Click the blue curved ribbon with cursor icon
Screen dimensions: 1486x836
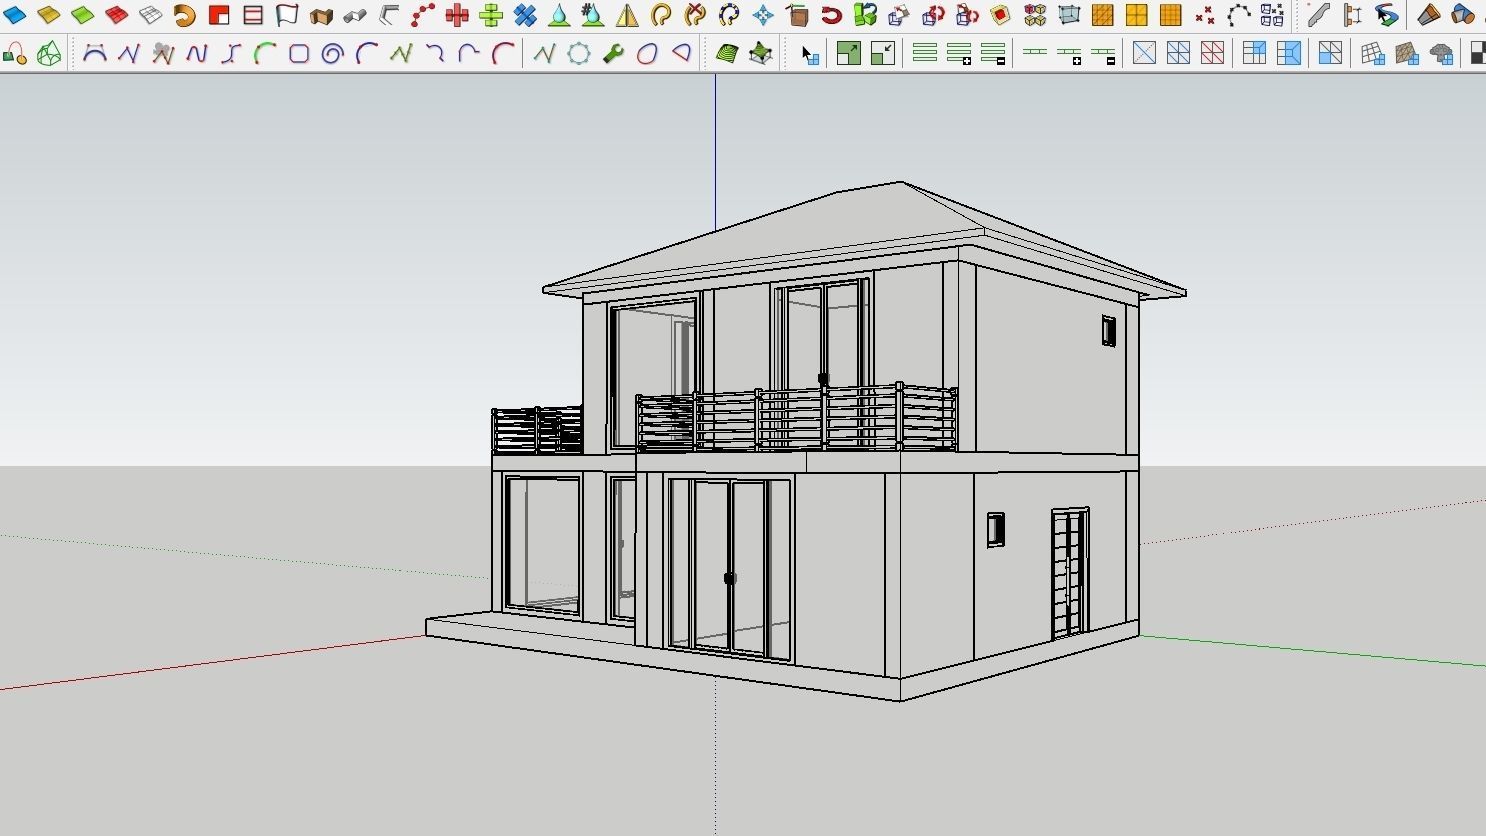pyautogui.click(x=1386, y=15)
